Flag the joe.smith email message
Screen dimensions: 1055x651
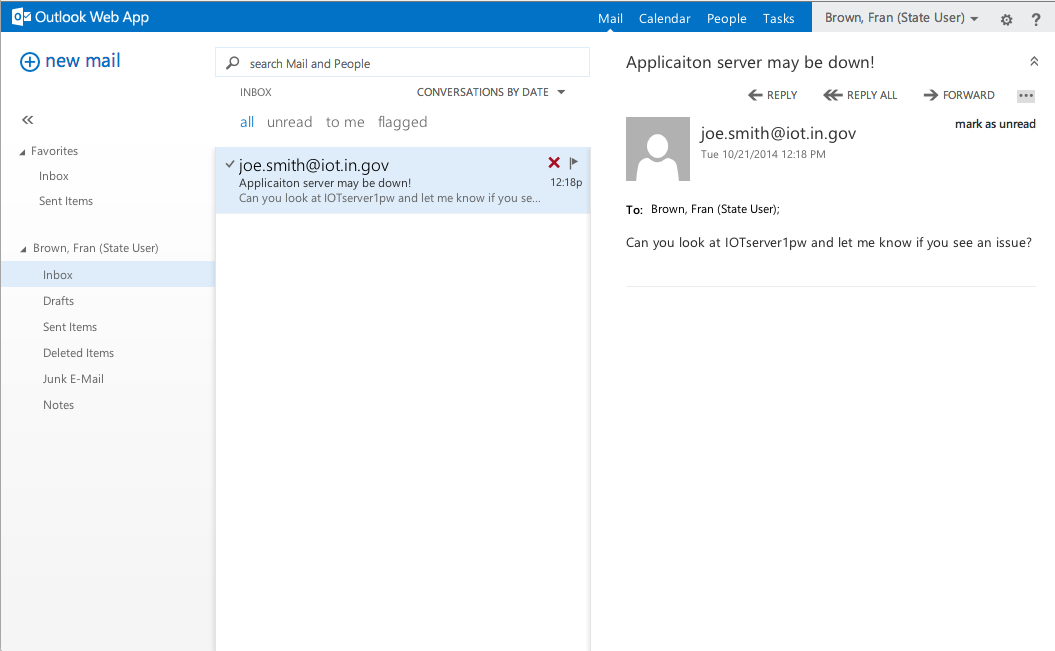(574, 163)
